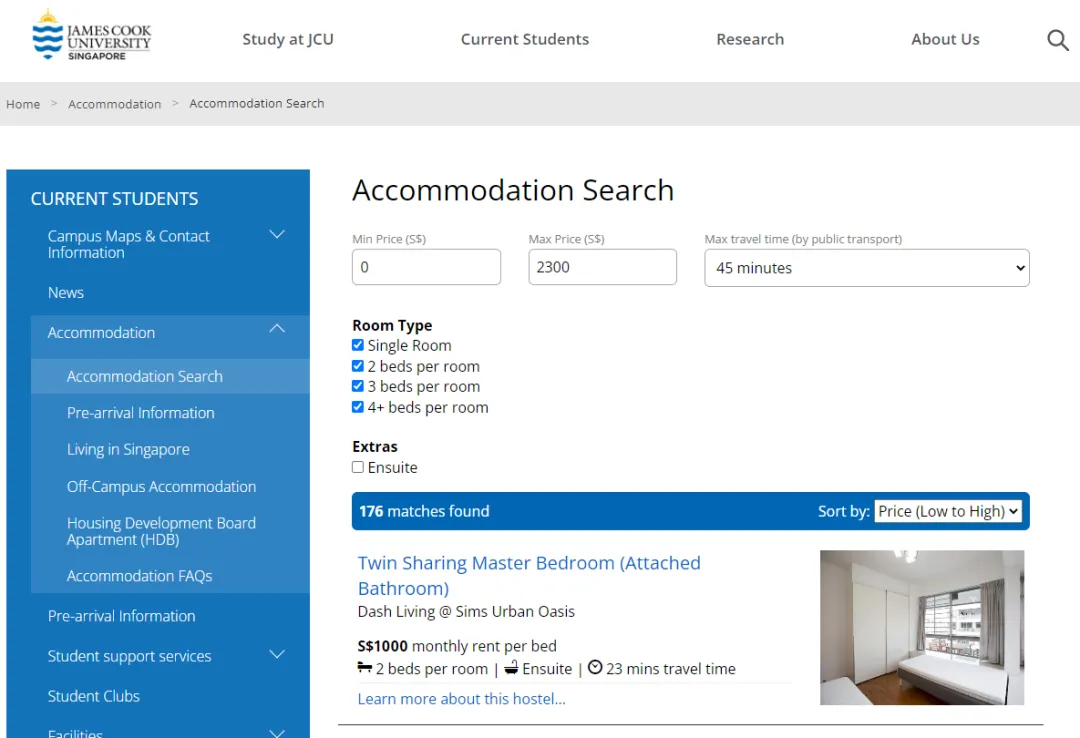Uncheck the Single Room checkbox

click(358, 345)
